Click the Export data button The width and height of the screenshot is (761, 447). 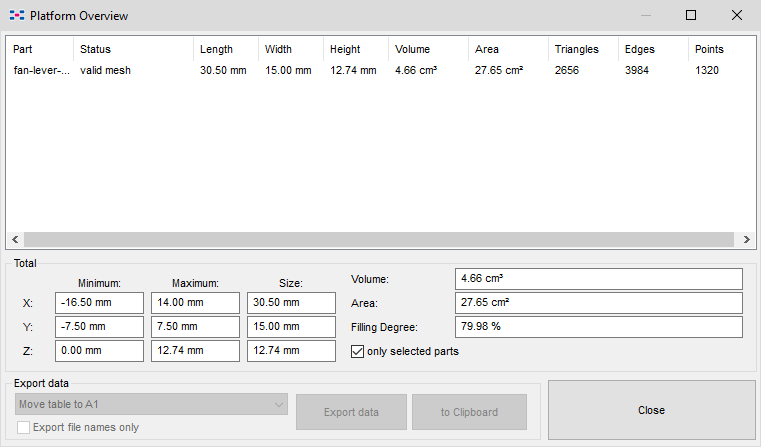tap(351, 412)
